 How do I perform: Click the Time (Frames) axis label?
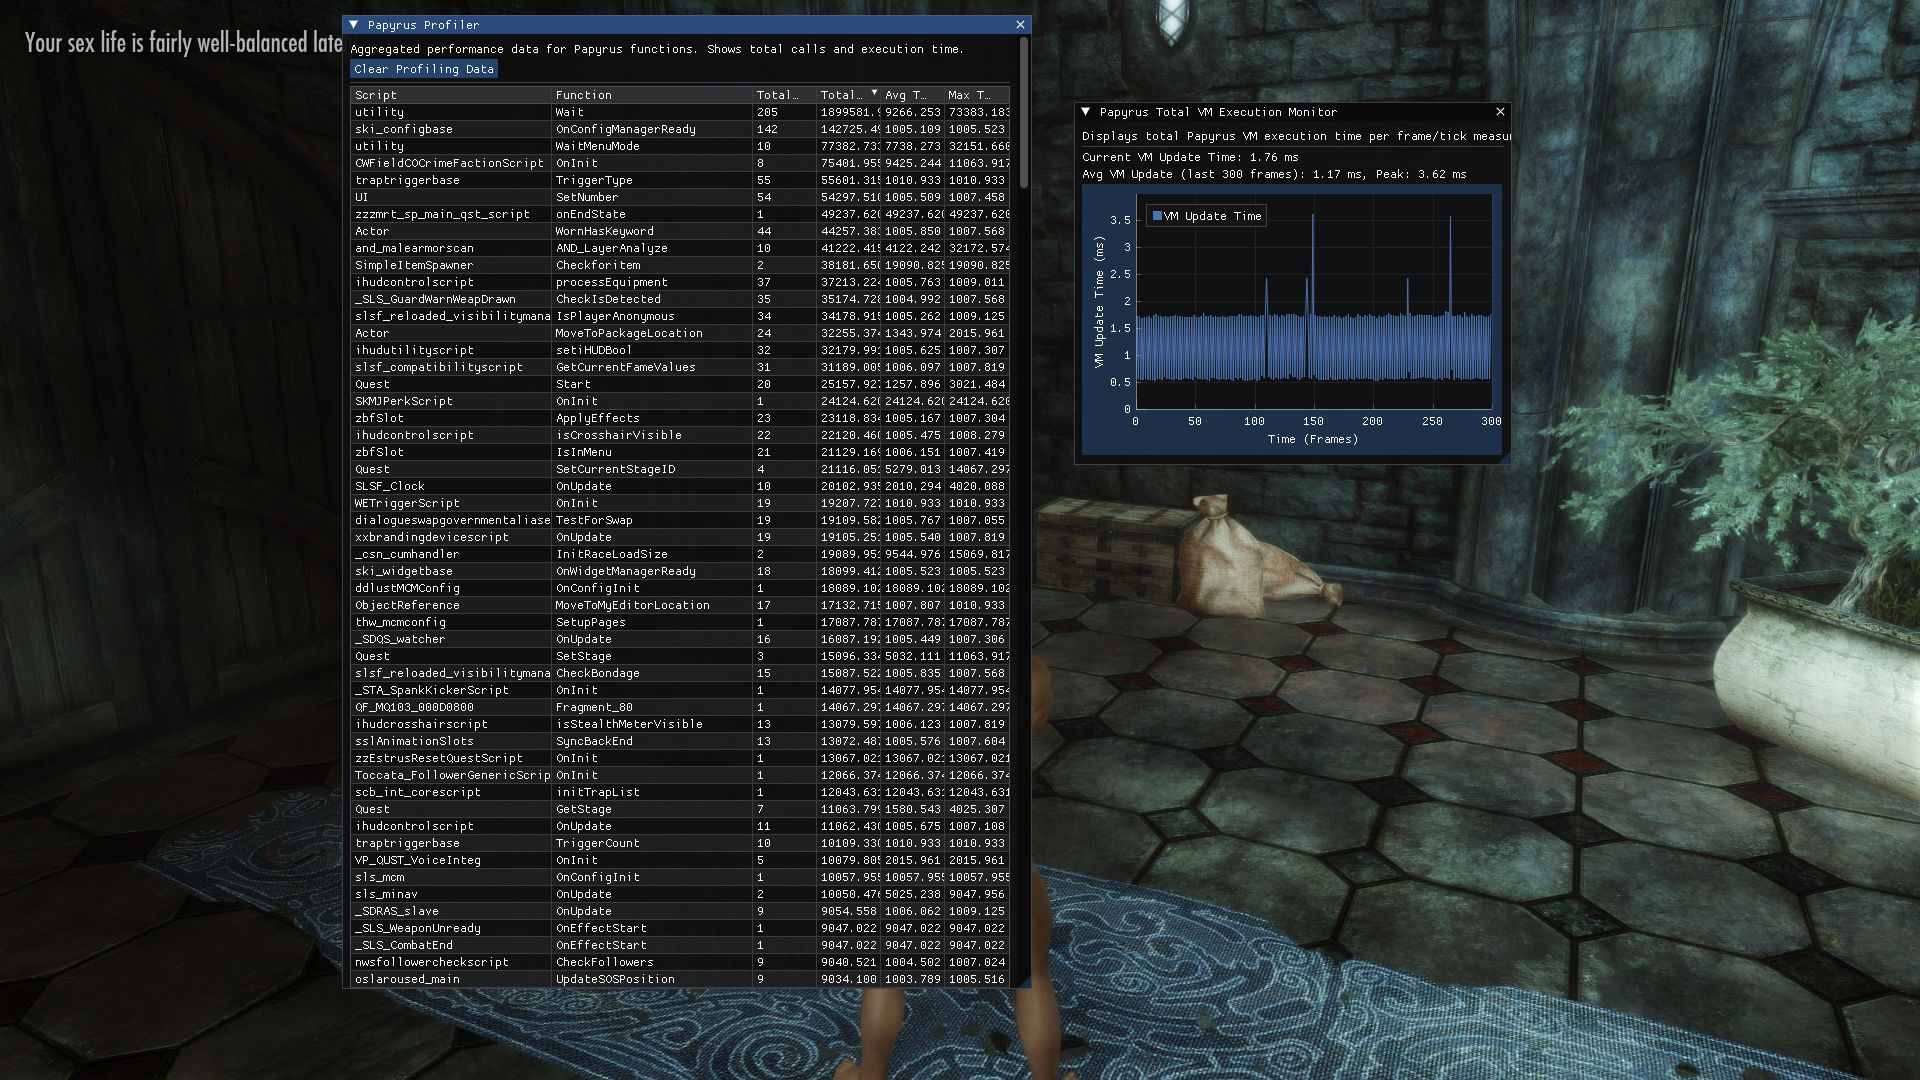tap(1313, 439)
